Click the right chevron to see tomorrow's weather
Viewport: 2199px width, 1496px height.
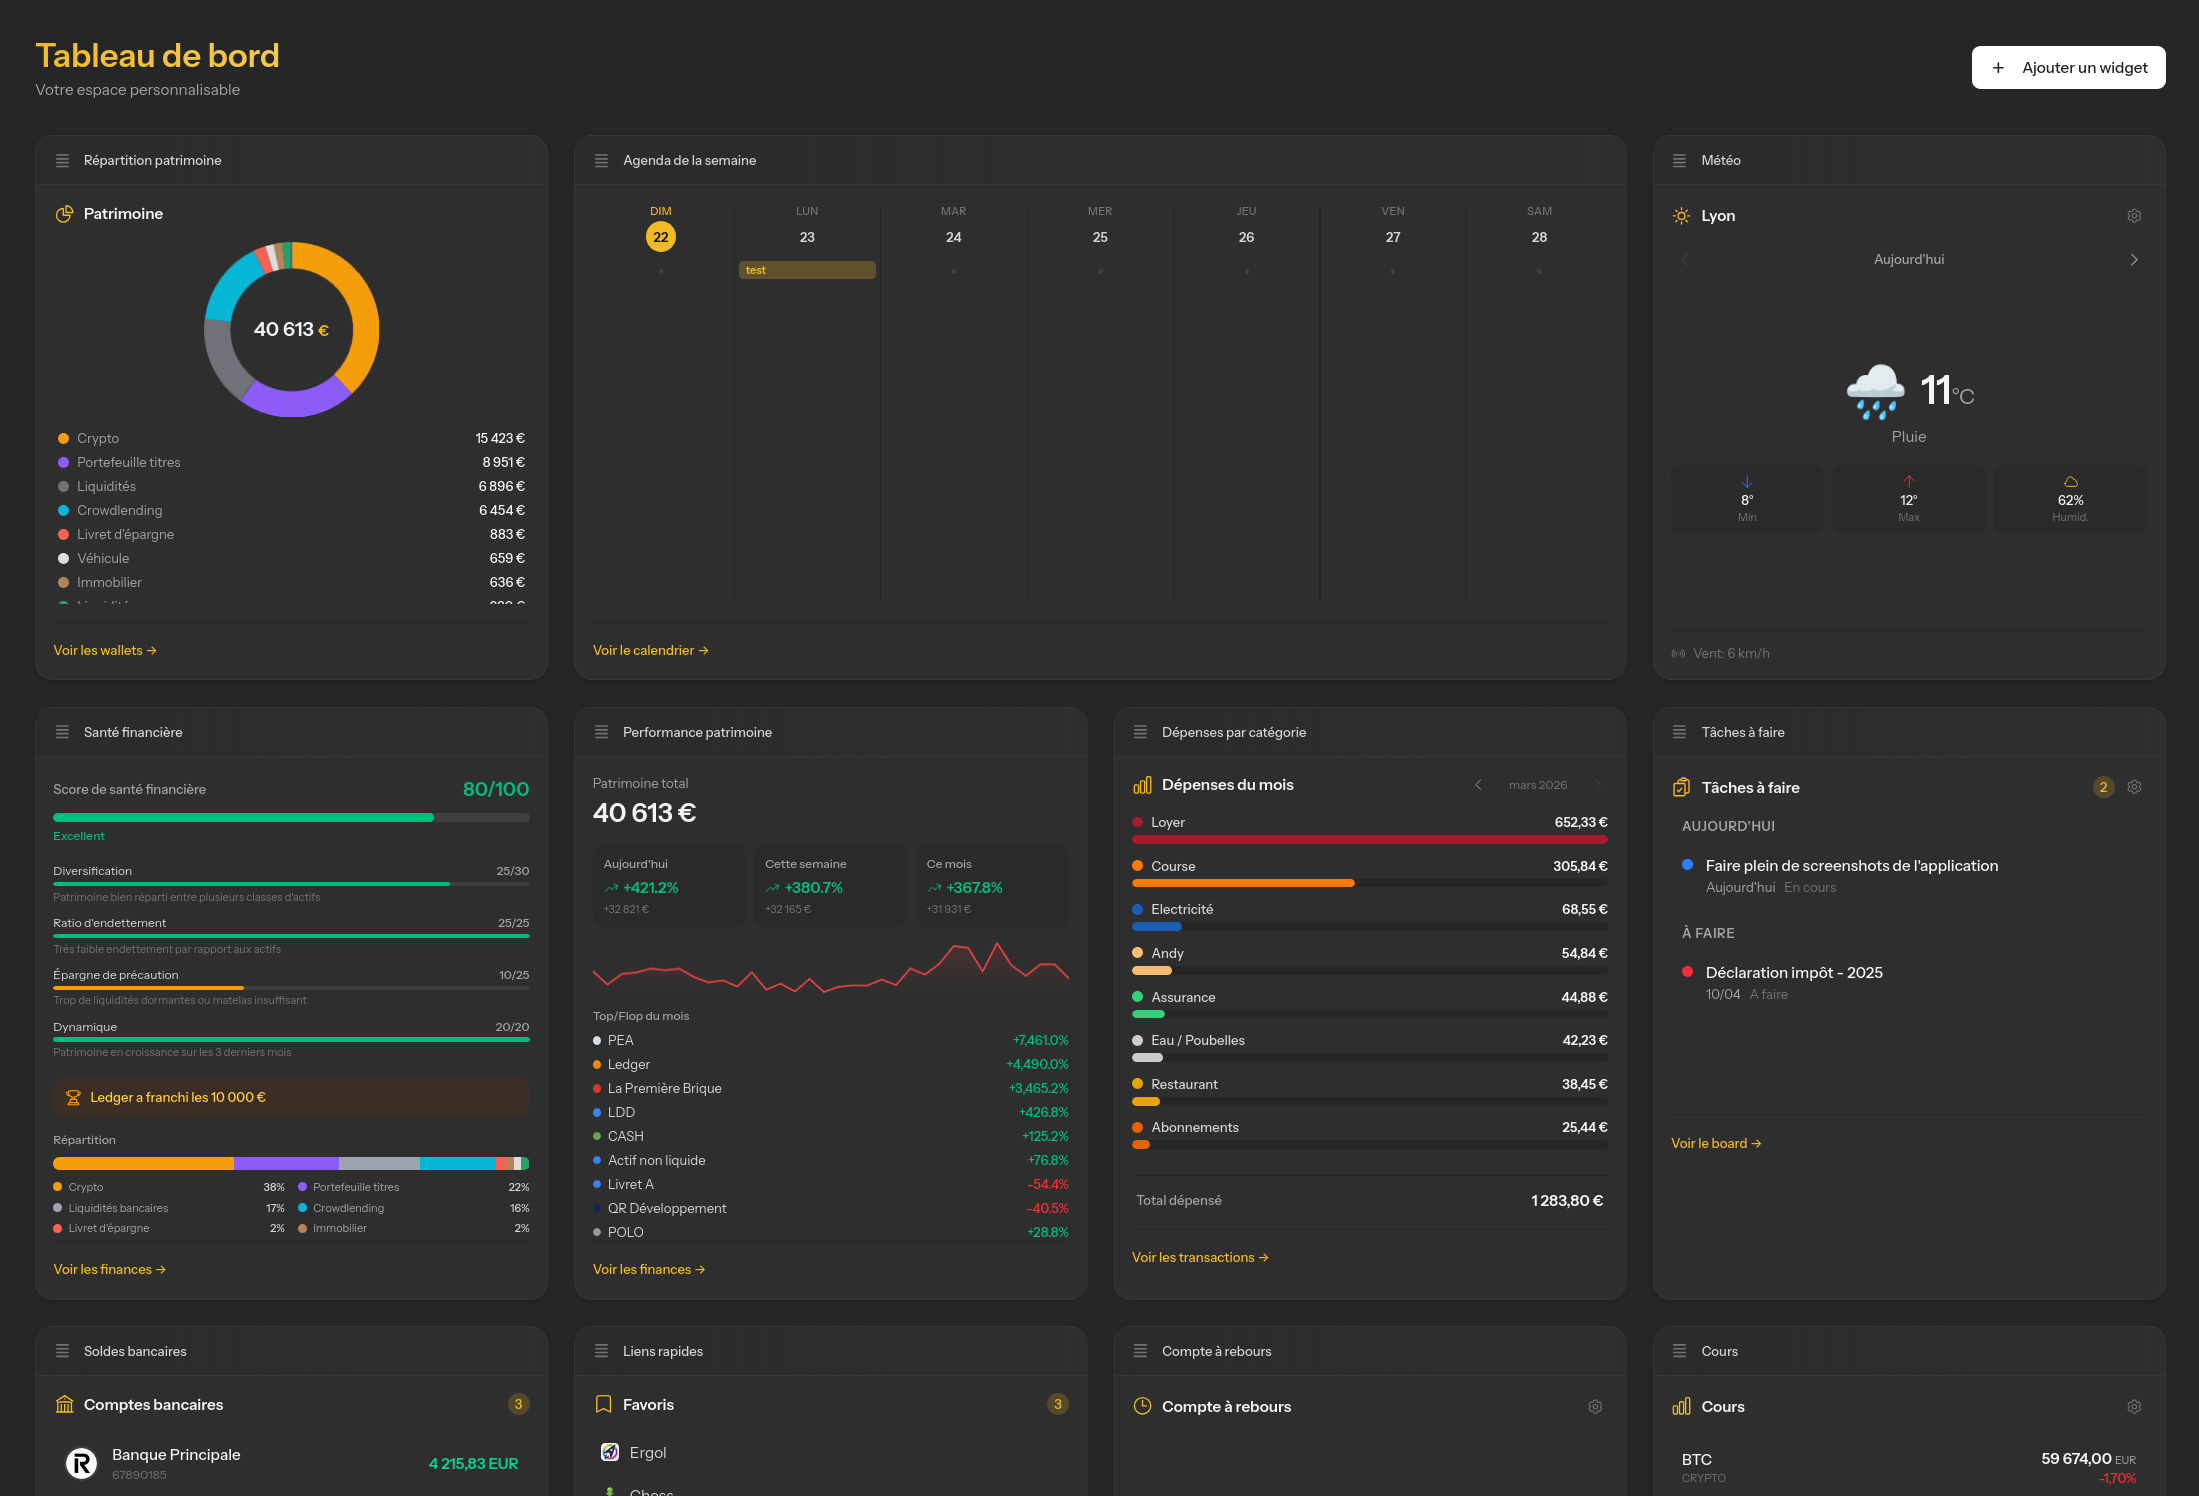pos(2134,259)
